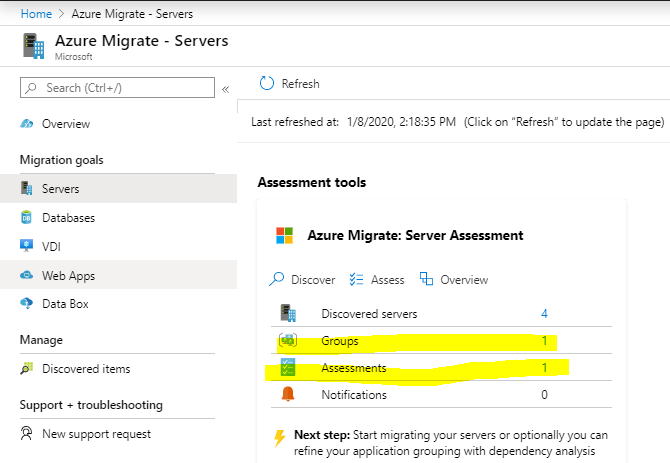
Task: Click the Data Box cloud upload icon
Action: (x=26, y=303)
